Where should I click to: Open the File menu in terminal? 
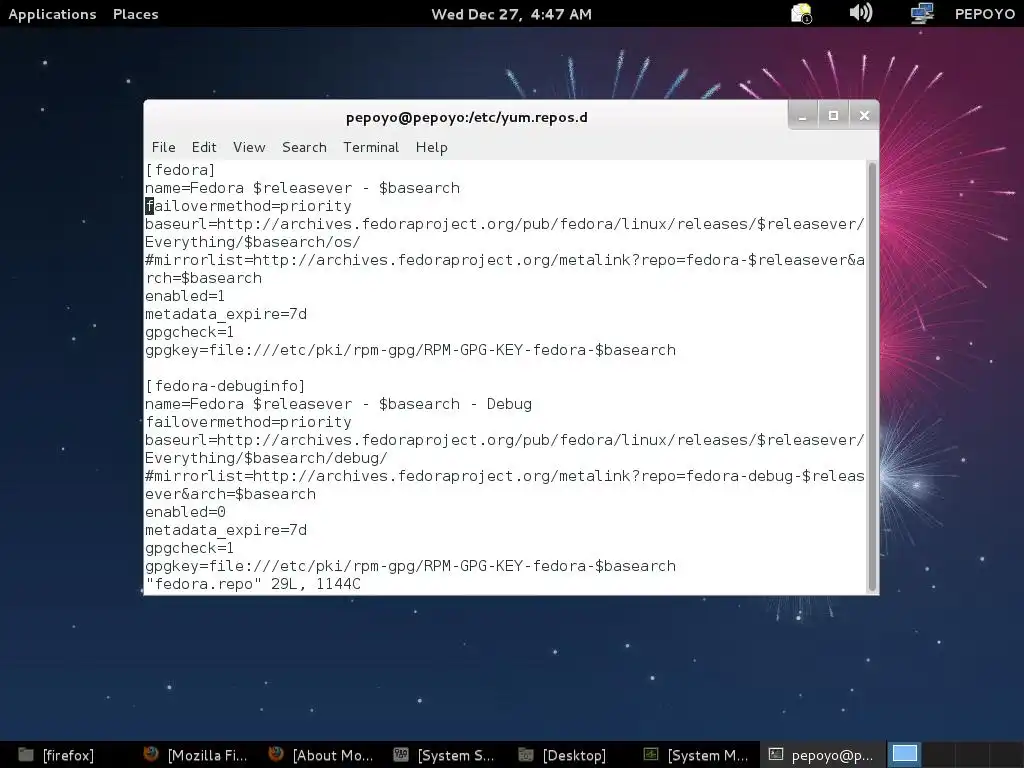163,148
